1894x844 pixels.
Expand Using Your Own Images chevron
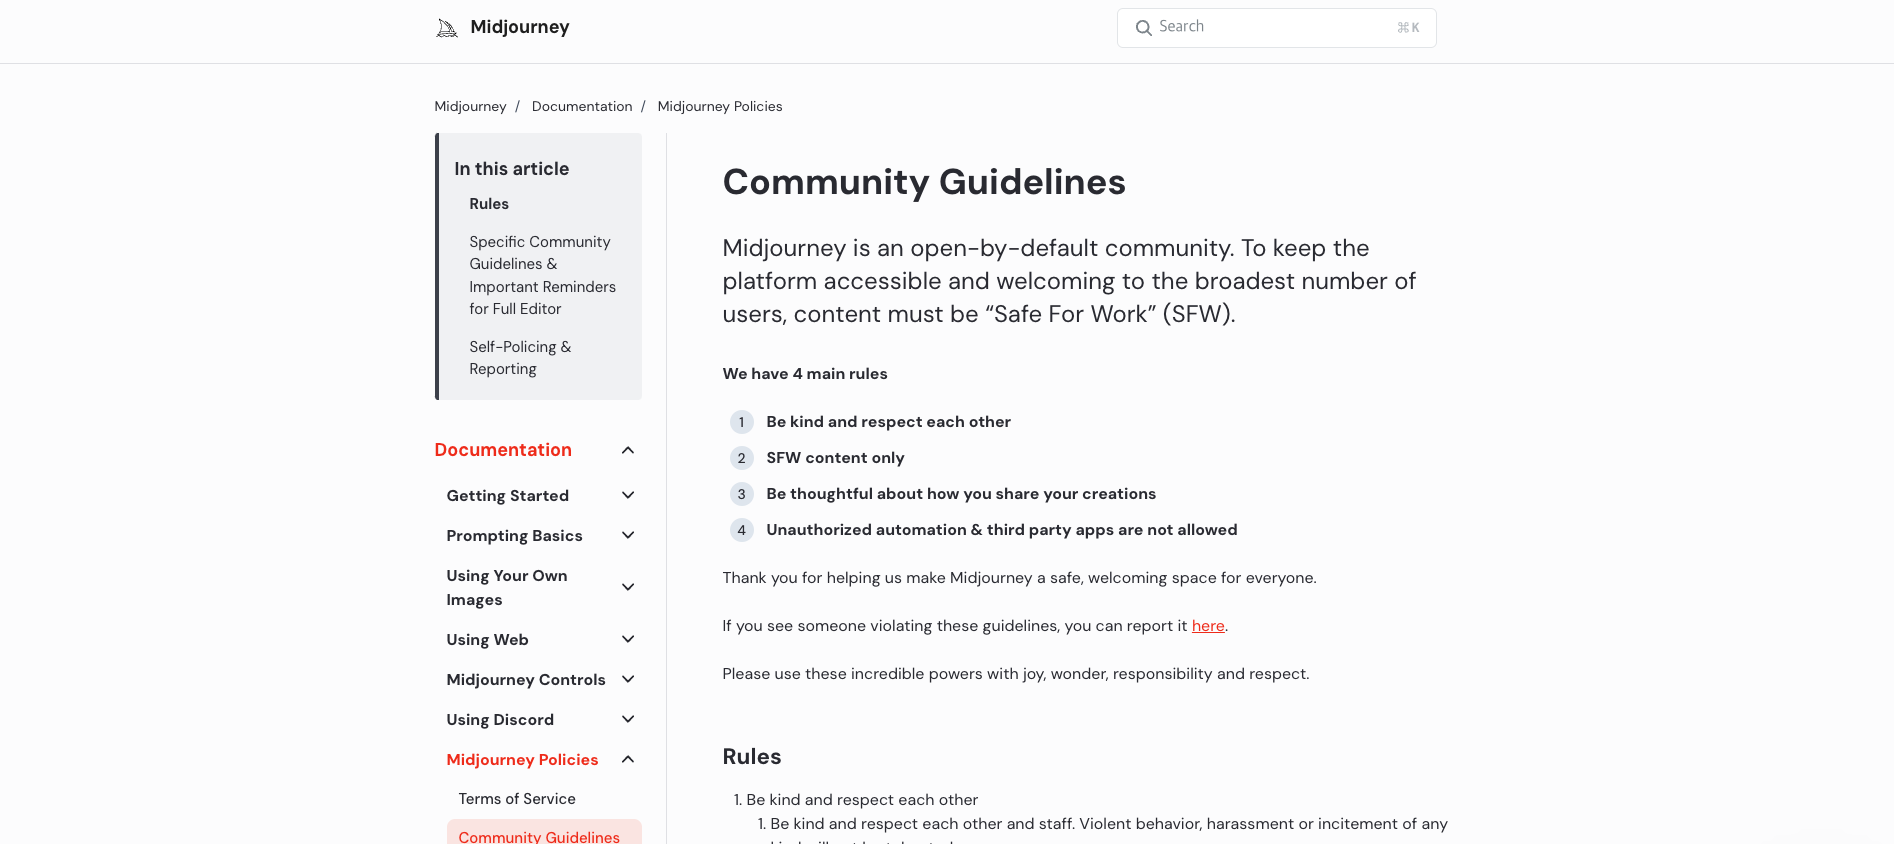(x=628, y=587)
